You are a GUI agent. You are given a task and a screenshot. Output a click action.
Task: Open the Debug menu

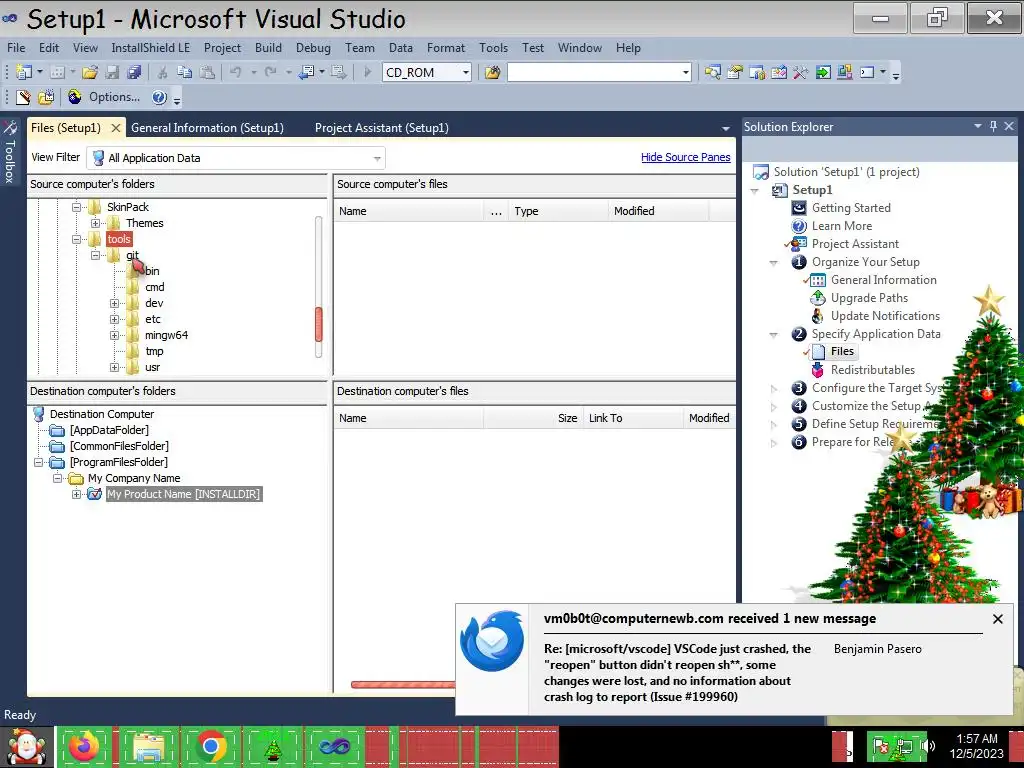[x=313, y=48]
